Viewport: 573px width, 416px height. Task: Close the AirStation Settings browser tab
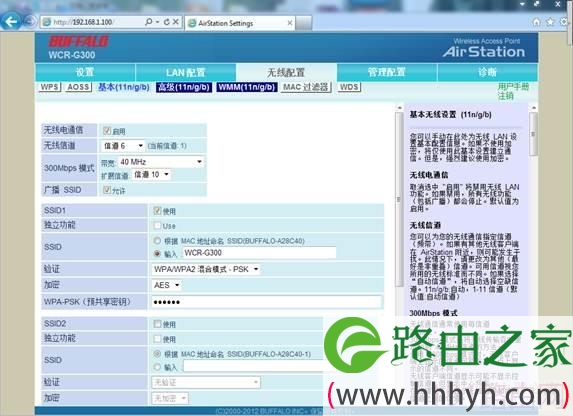[289, 23]
